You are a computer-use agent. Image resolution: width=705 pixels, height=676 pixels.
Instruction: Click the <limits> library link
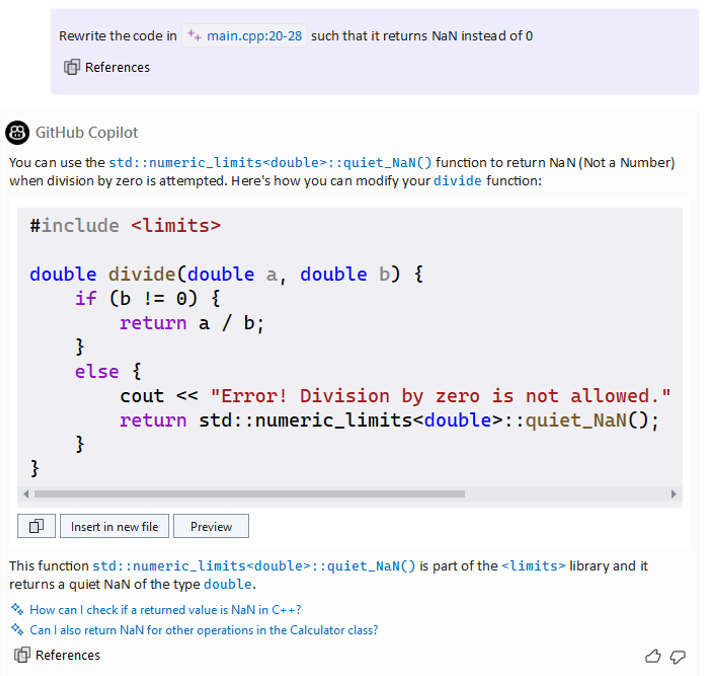pyautogui.click(x=533, y=565)
